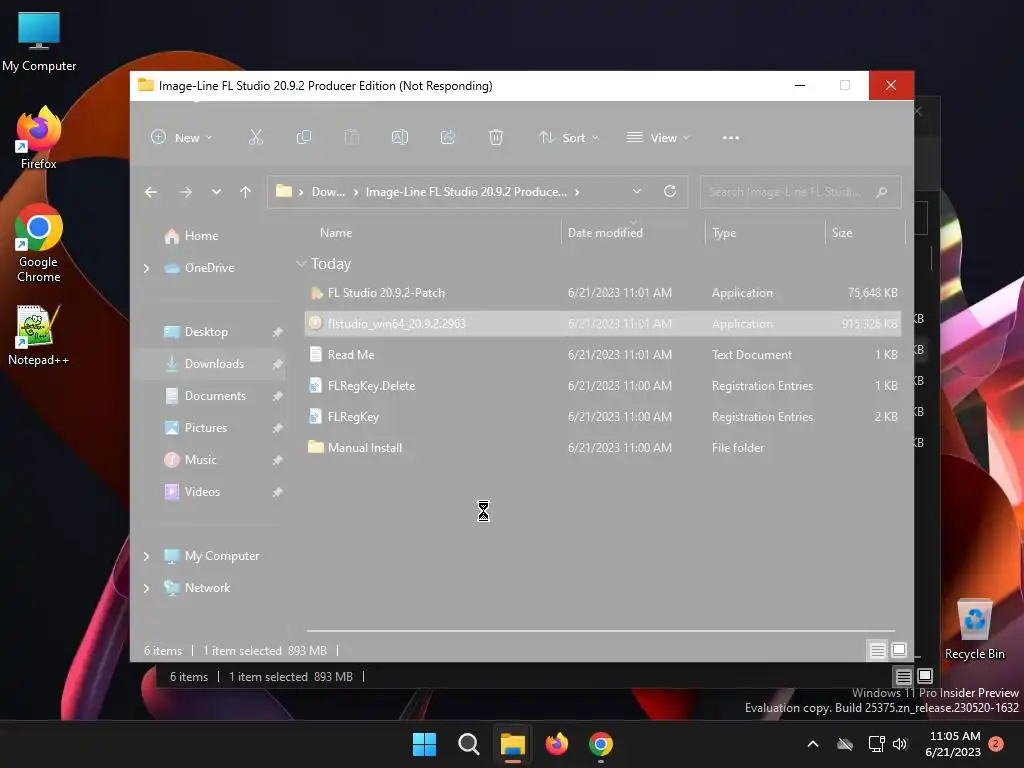Select Music in navigation pane

point(200,460)
